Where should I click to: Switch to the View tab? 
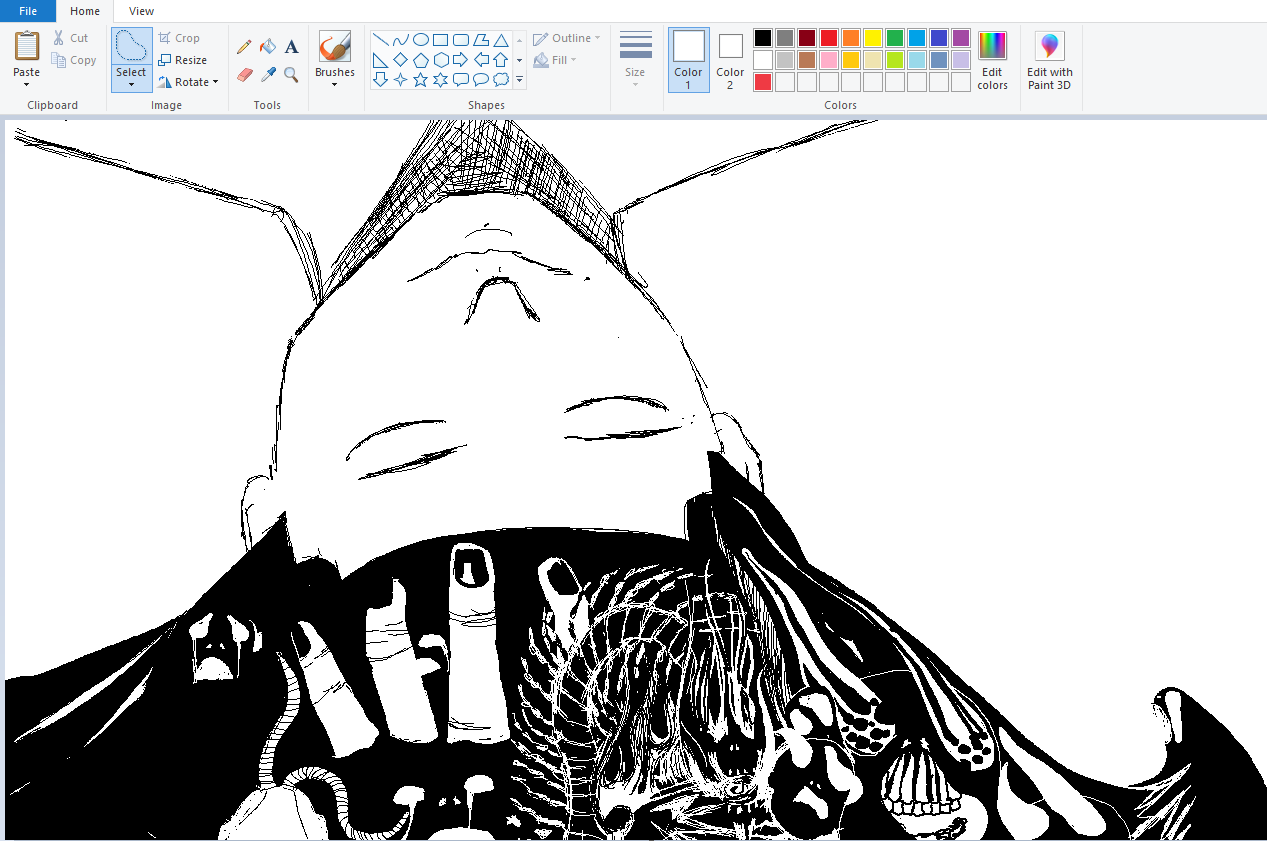[141, 11]
